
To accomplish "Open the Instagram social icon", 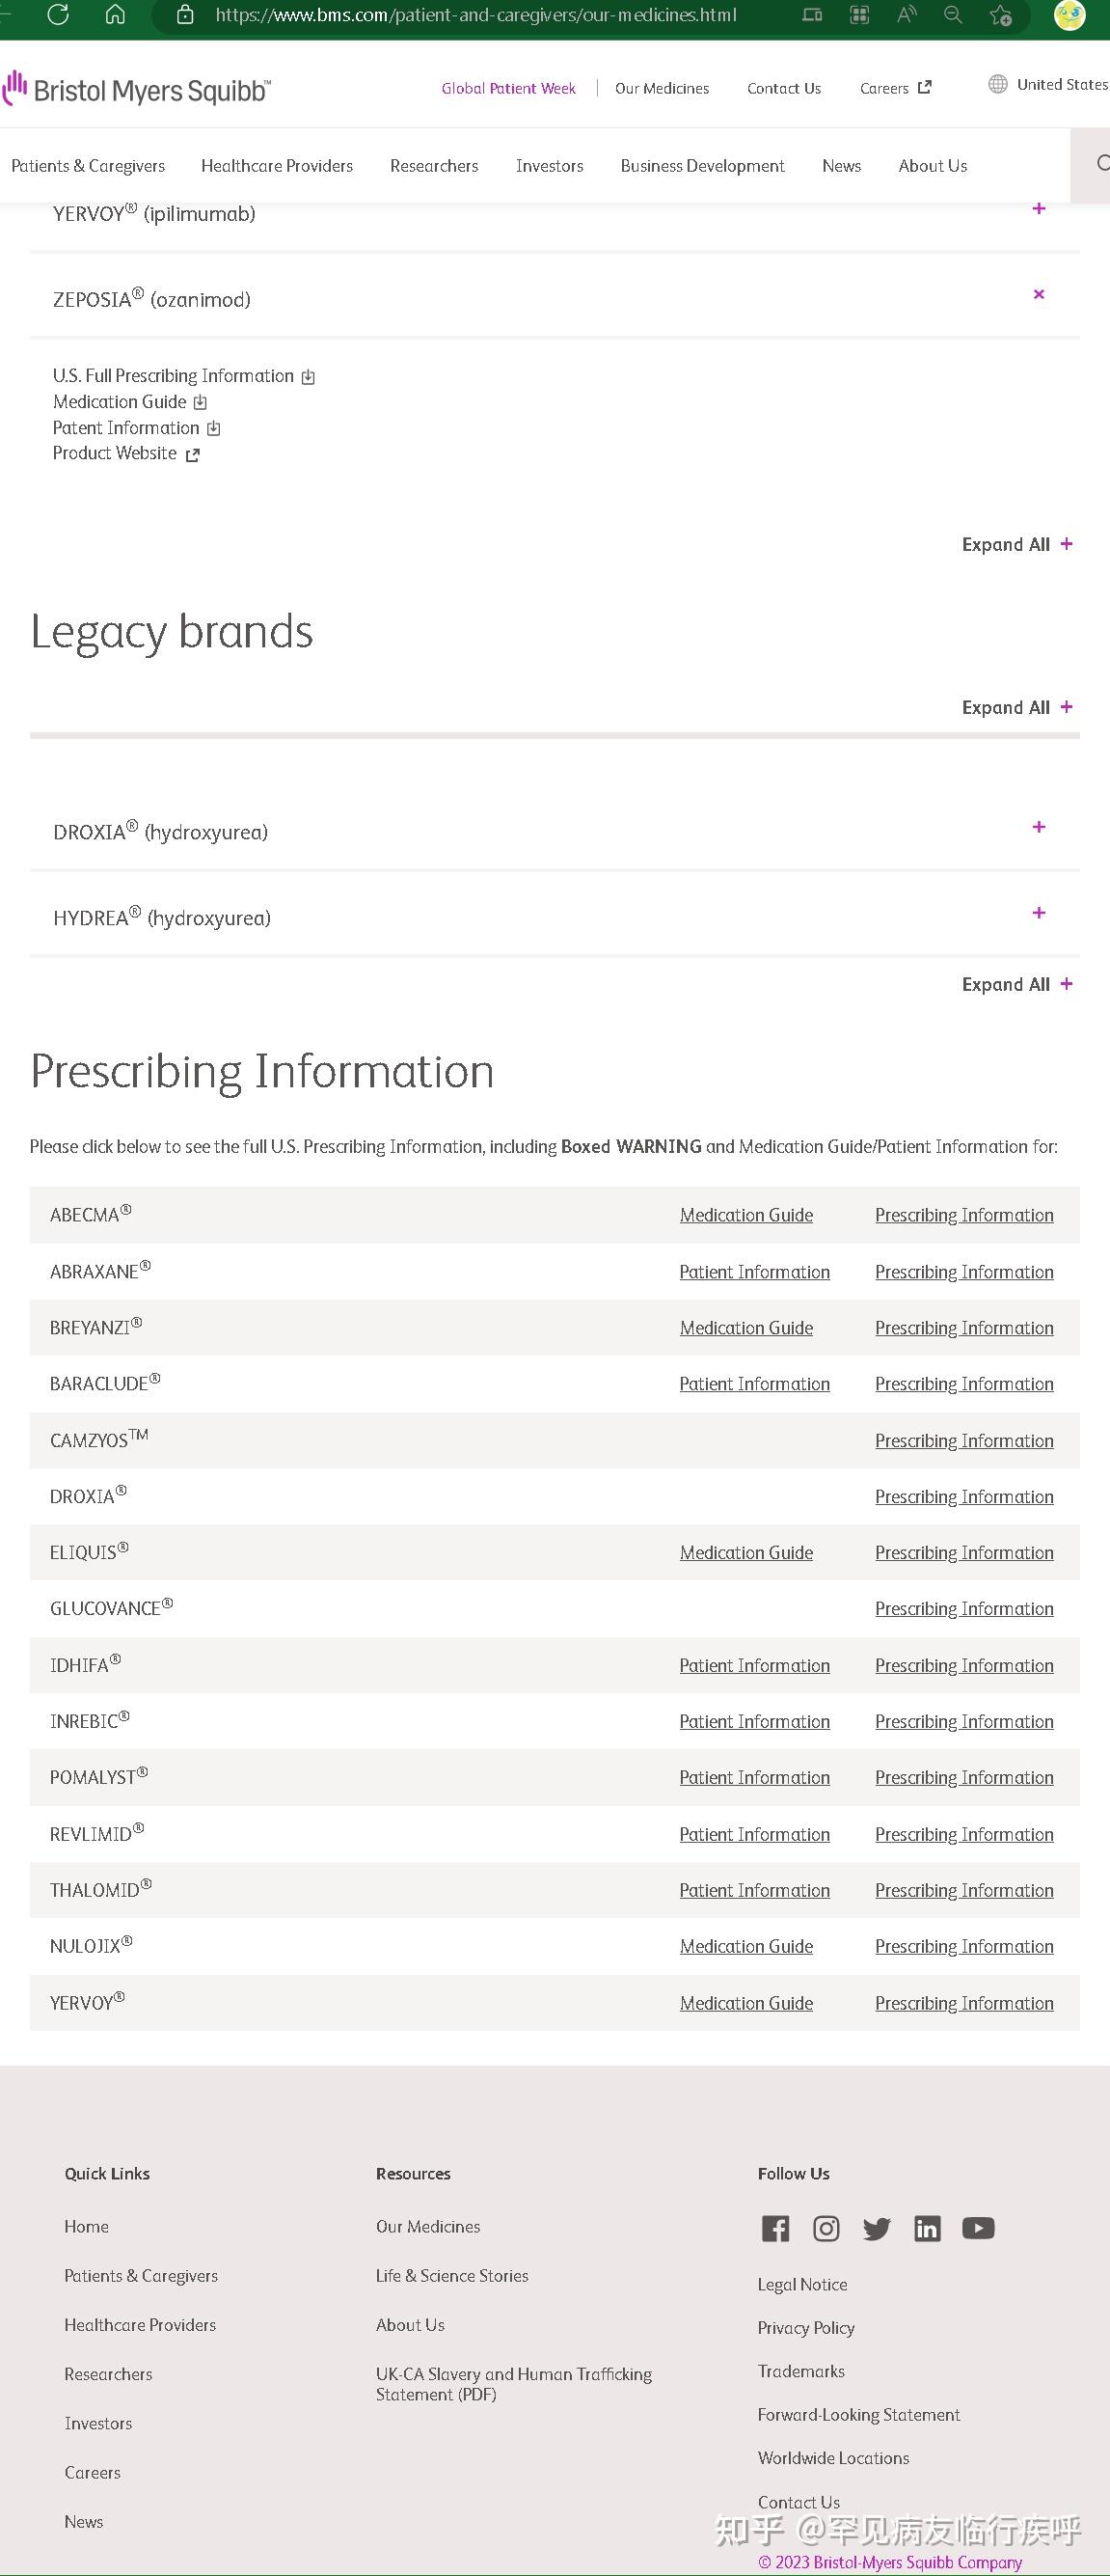I will coord(826,2228).
